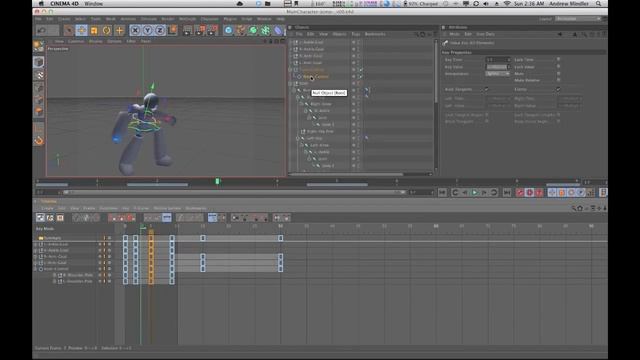Expand the L-Arm Goal timeline track

click(x=36, y=263)
